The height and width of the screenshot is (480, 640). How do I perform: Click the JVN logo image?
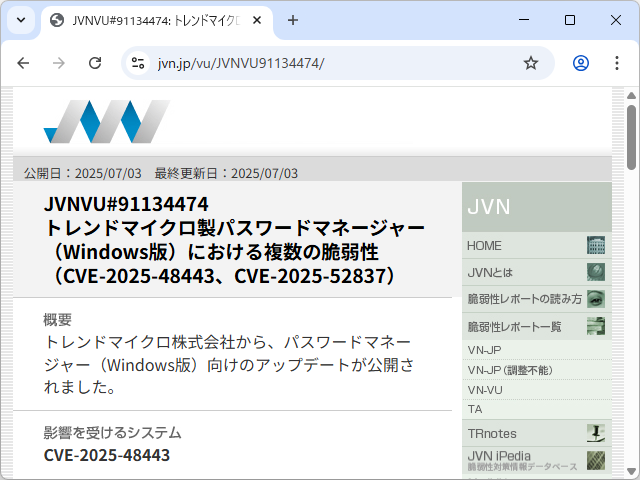coord(107,122)
